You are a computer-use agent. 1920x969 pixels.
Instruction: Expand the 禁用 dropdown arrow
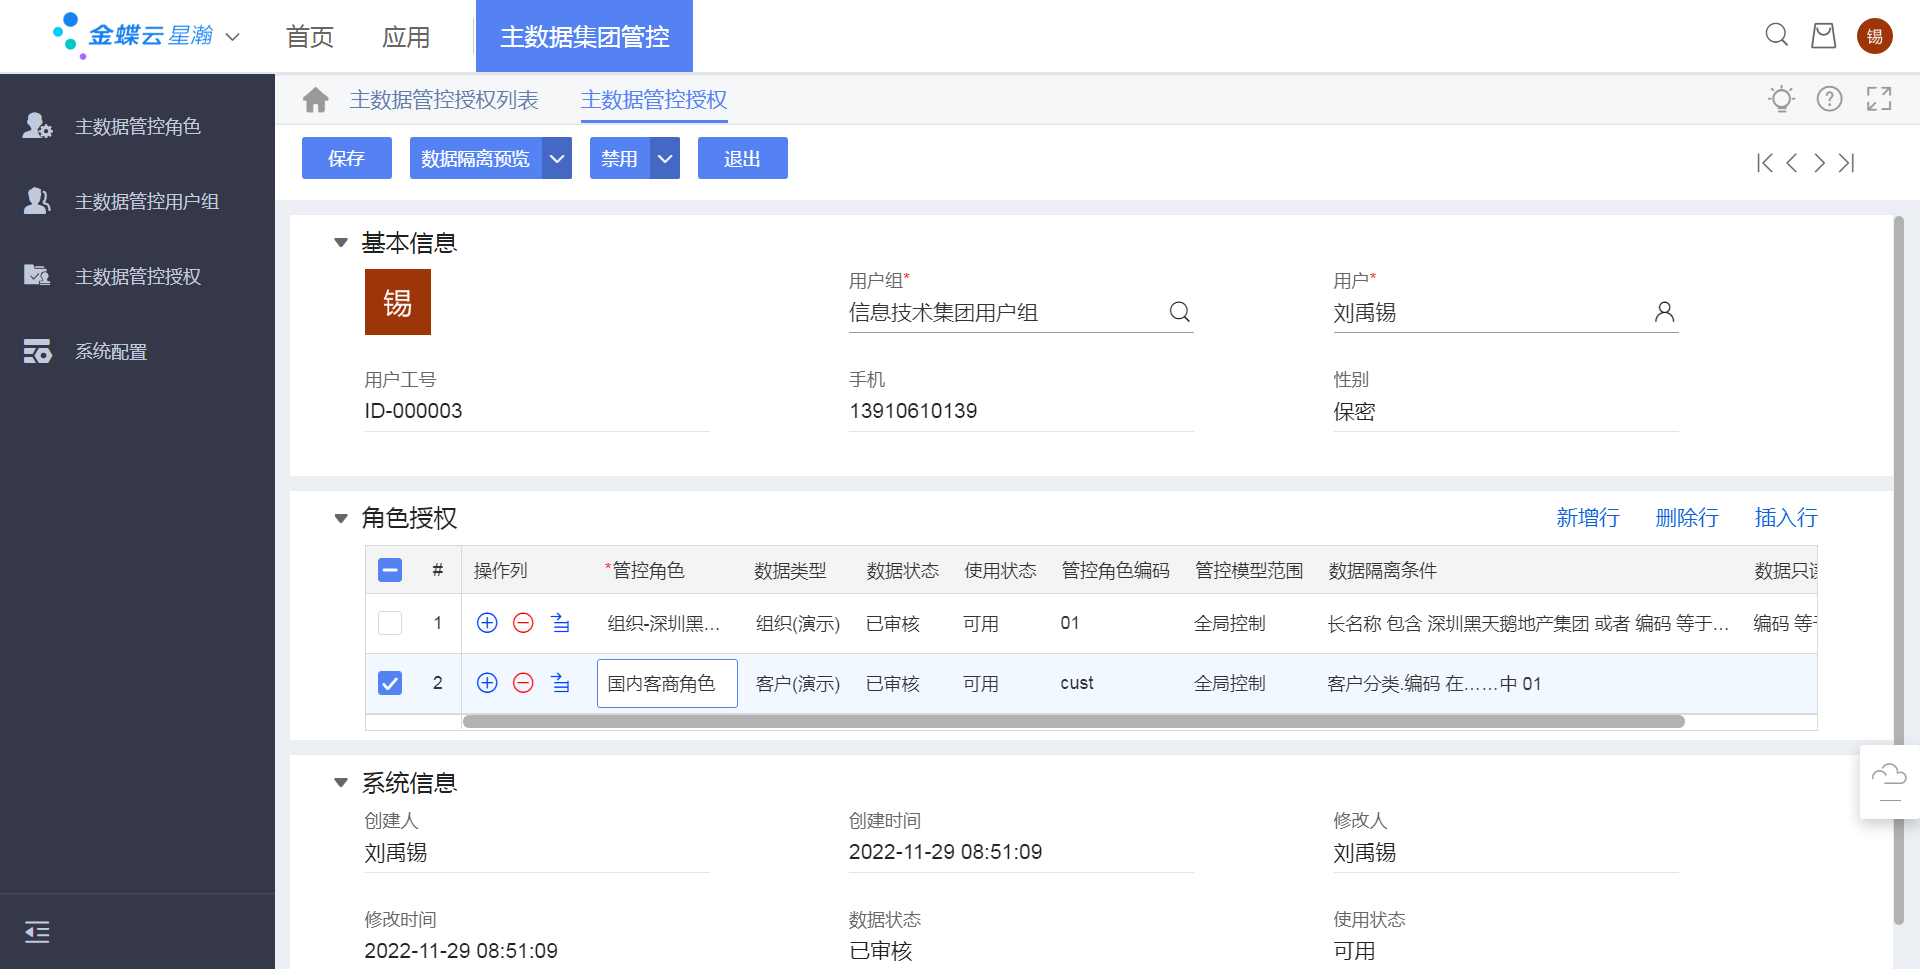(665, 158)
